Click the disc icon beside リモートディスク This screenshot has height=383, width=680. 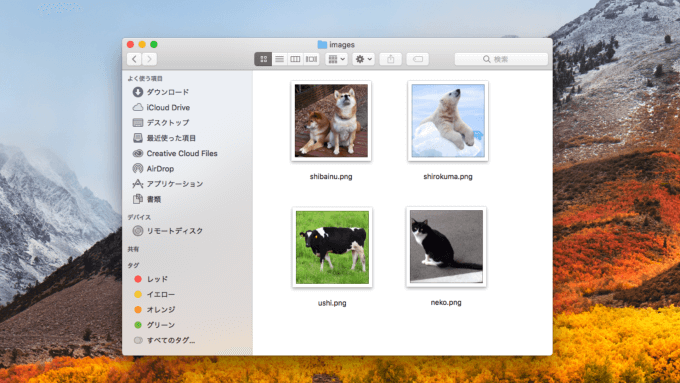coord(137,231)
